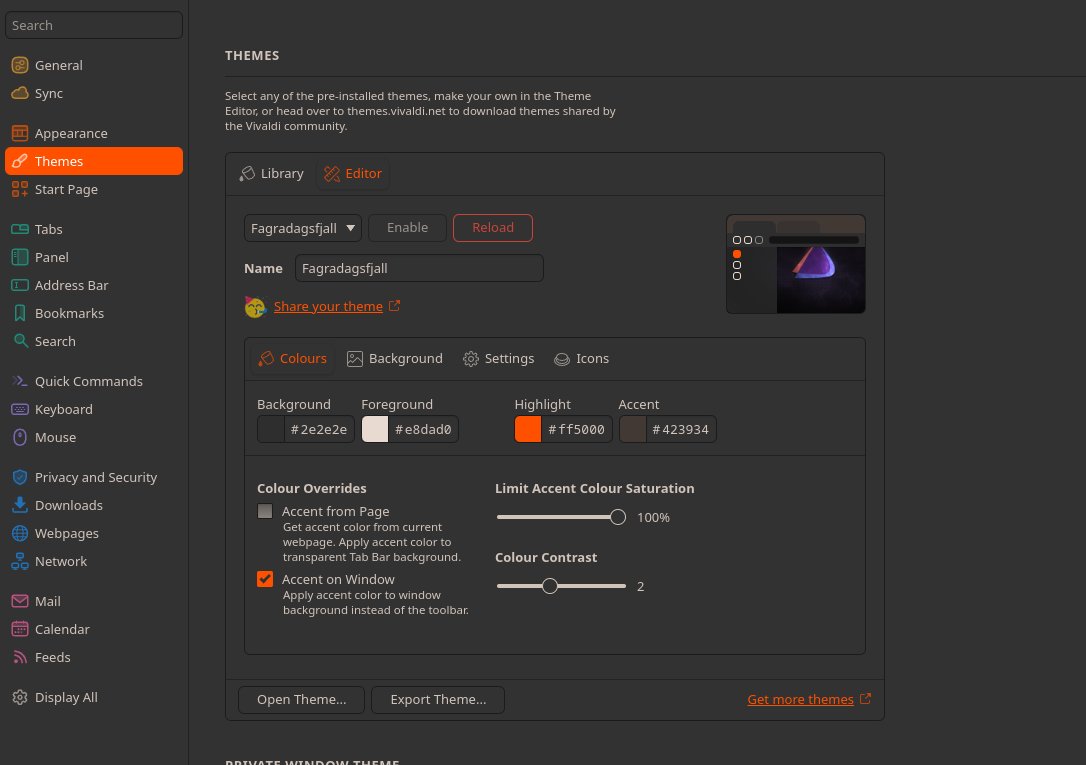The width and height of the screenshot is (1086, 765).
Task: Click the settings Search field
Action: (94, 25)
